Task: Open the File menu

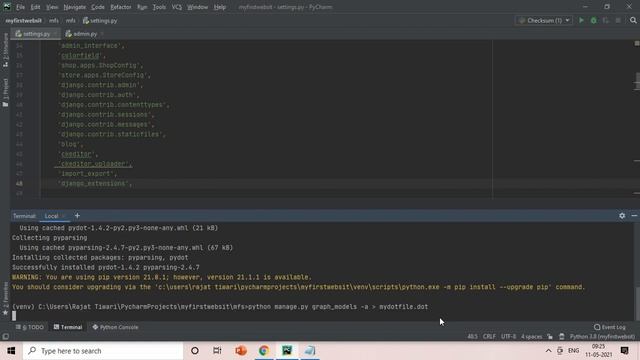Action: (20, 7)
